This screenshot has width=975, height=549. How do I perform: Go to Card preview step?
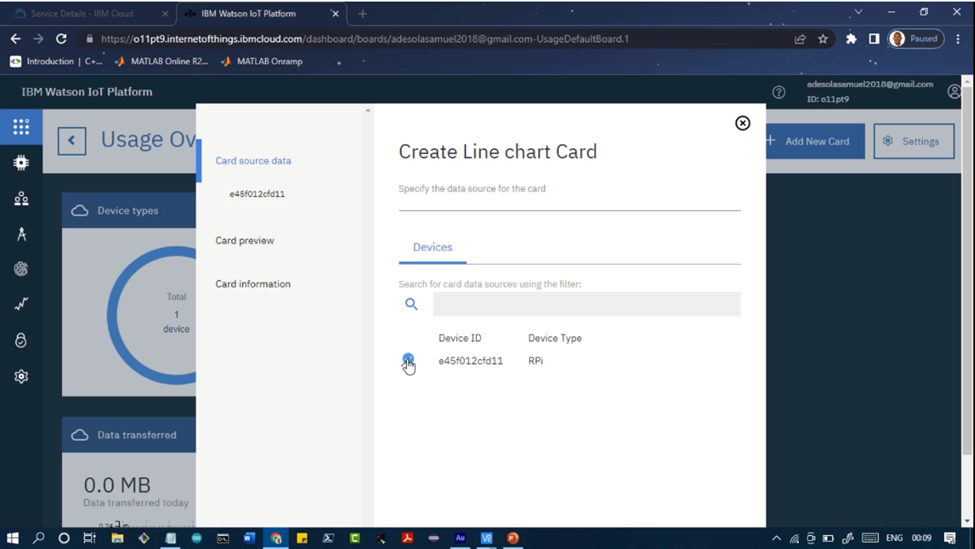[244, 241]
